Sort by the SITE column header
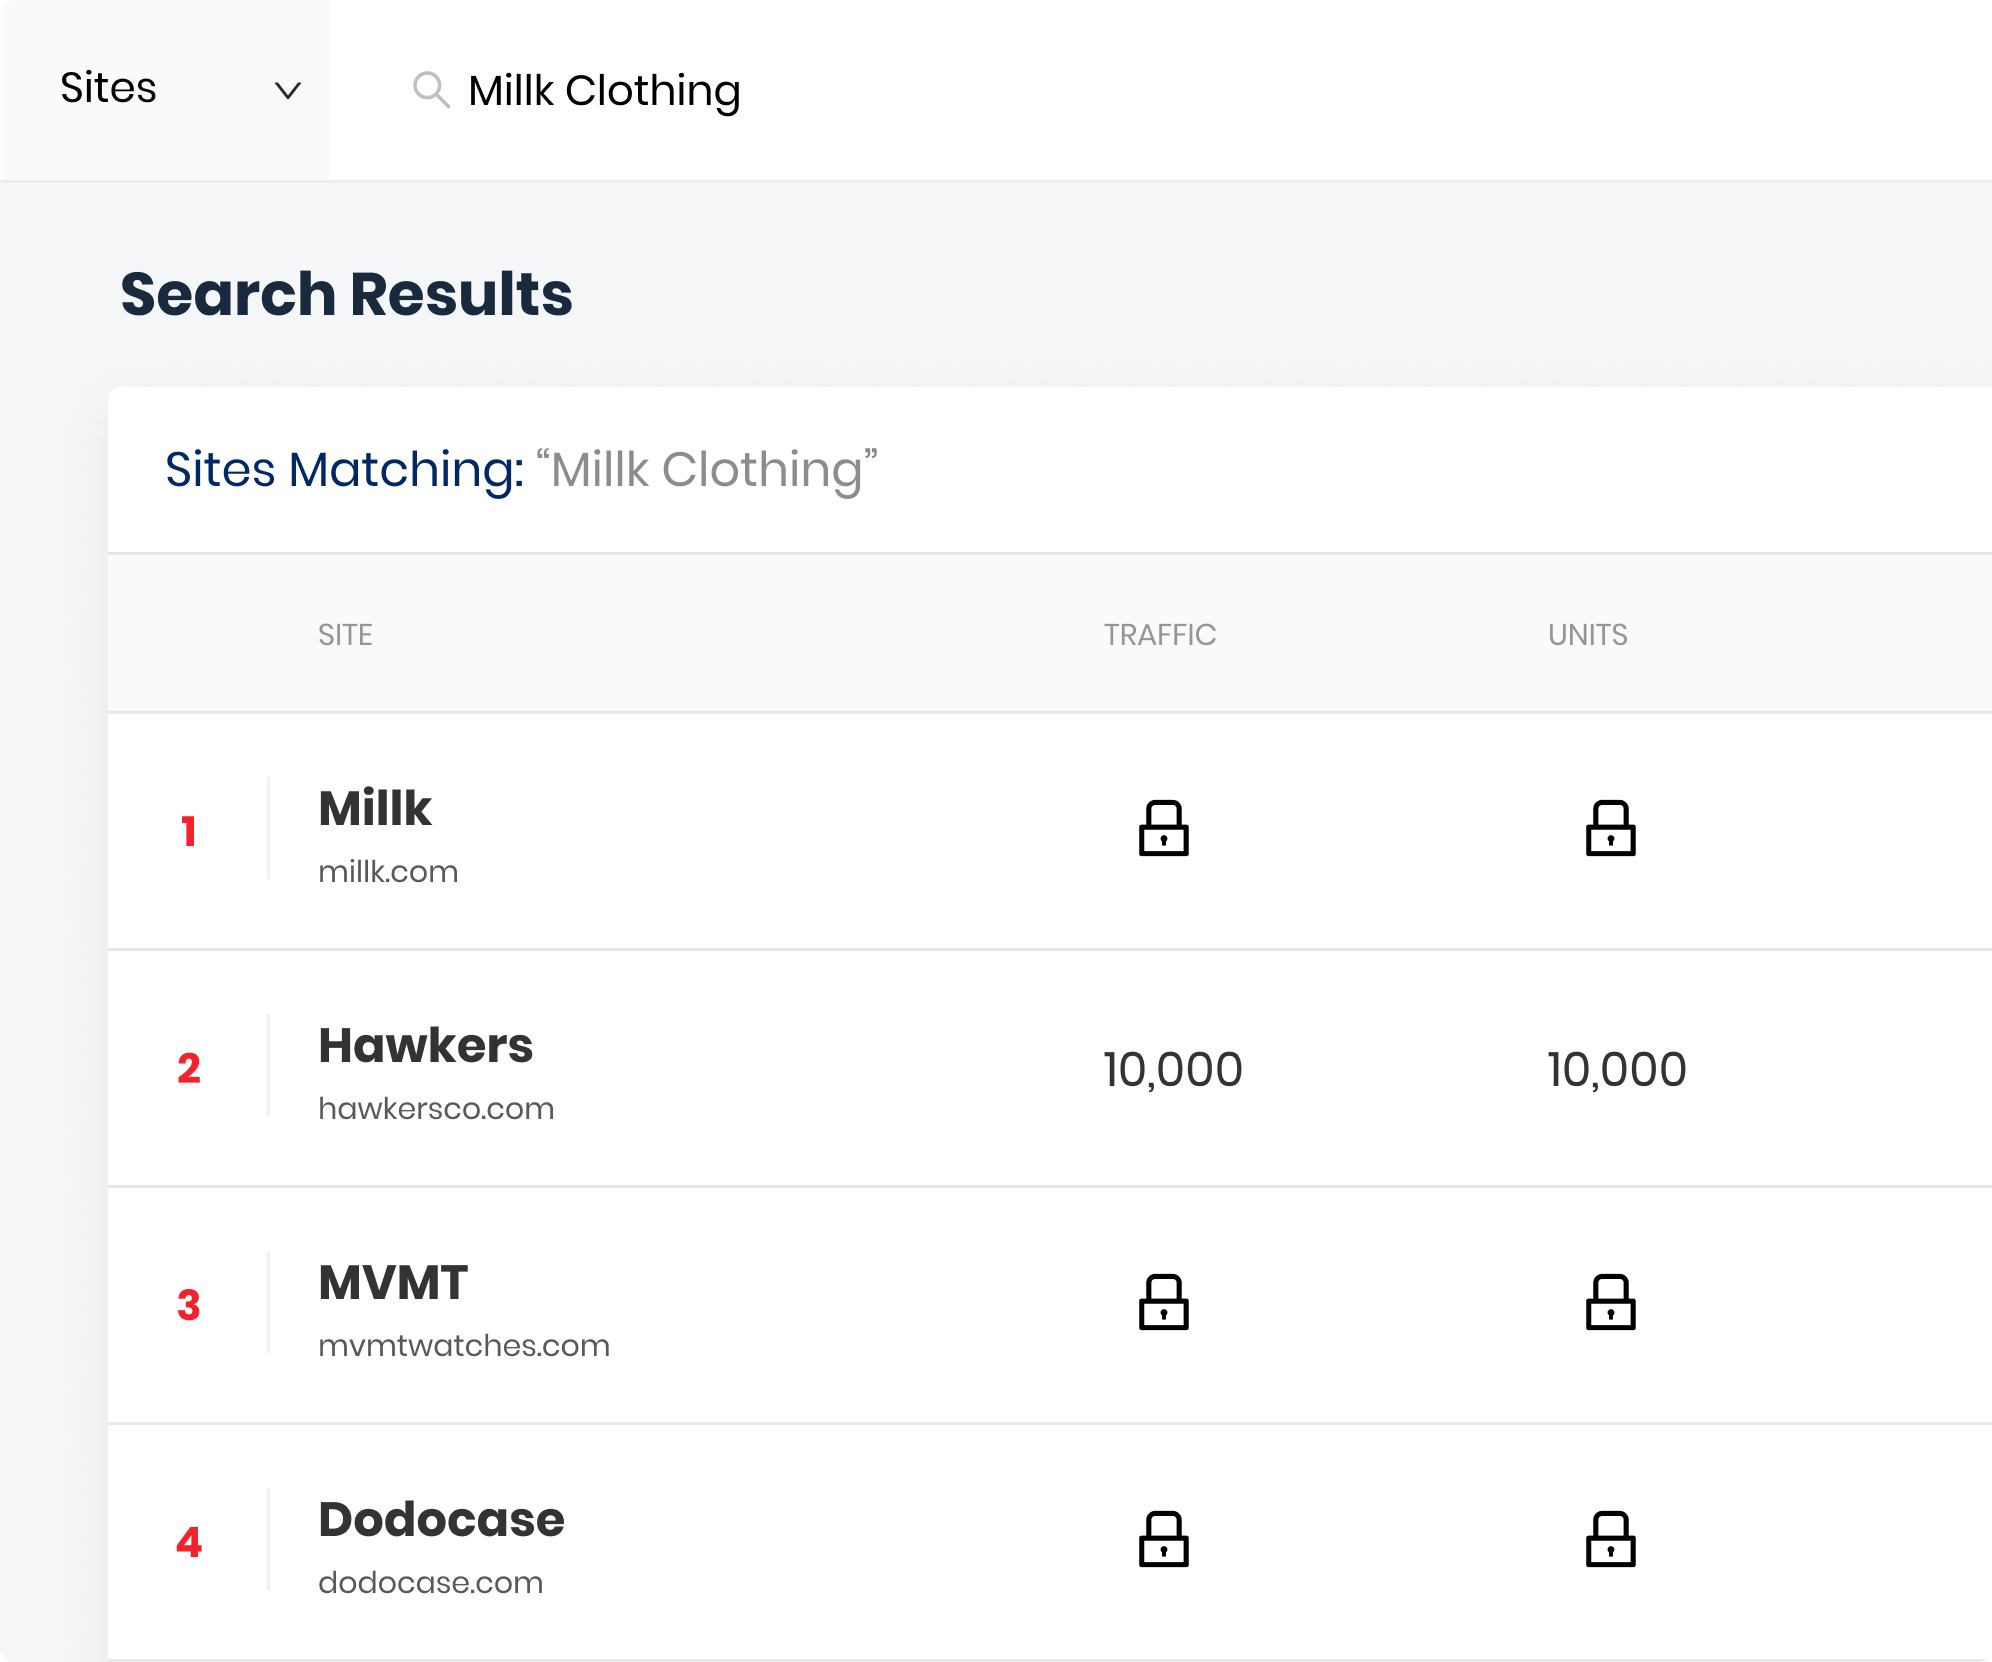This screenshot has width=1992, height=1662. tap(345, 635)
